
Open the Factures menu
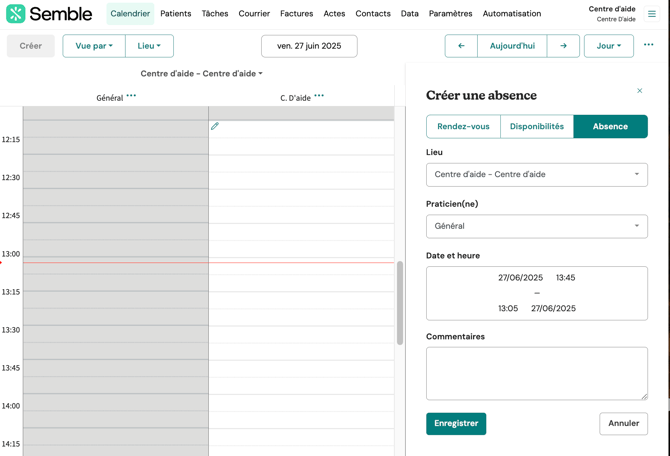[x=296, y=14]
